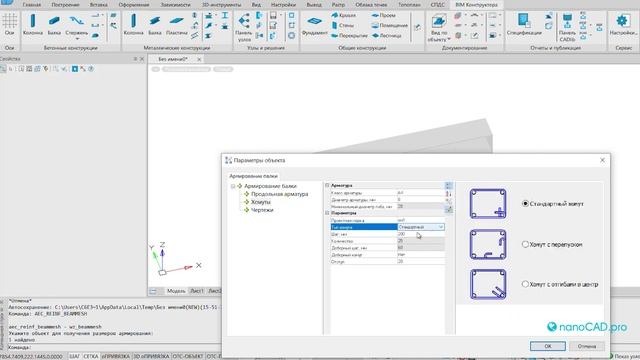Select the concrete Стержень tool
Screen dimensions: 640x360
[x=76, y=24]
